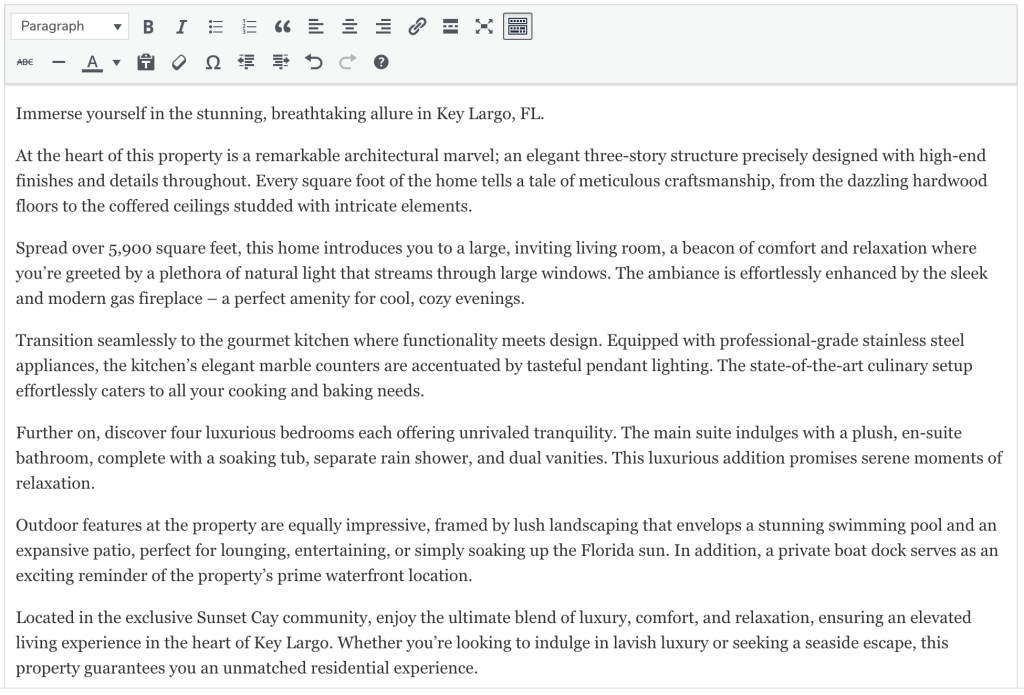The image size is (1024, 695).
Task: Insert a numbered list
Action: click(249, 27)
